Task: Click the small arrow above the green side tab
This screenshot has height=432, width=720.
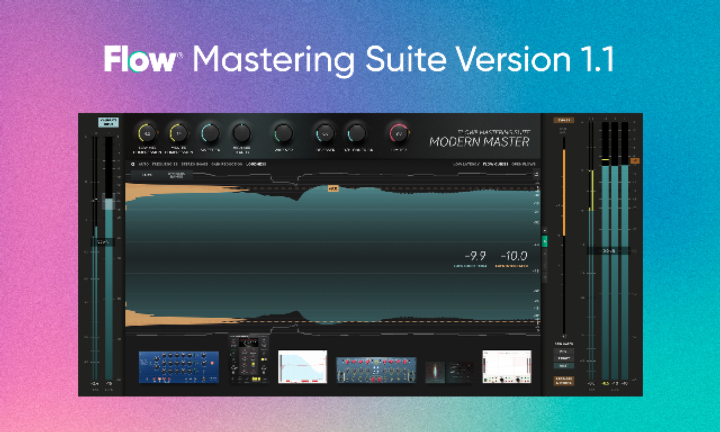Action: coord(545,230)
